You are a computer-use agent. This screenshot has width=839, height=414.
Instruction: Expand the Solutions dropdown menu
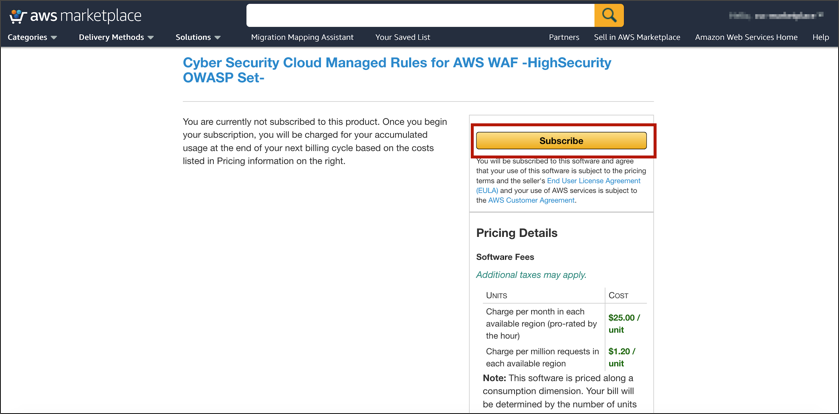coord(198,37)
